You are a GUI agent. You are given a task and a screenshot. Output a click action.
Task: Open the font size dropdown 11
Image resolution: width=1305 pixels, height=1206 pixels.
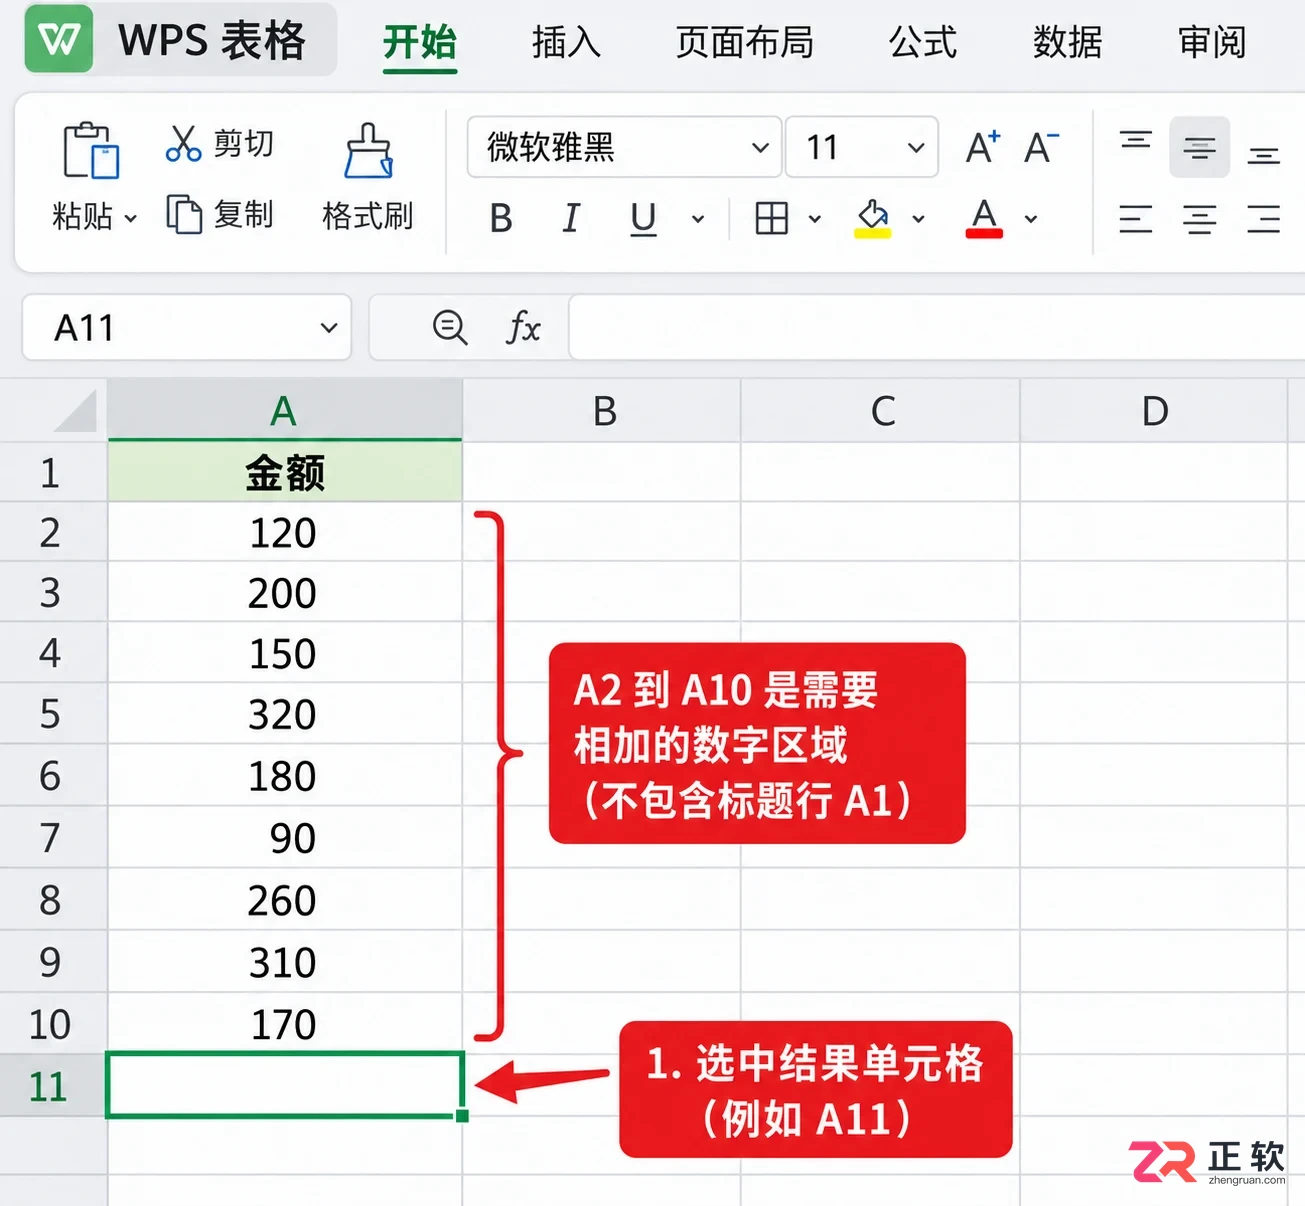[x=862, y=148]
